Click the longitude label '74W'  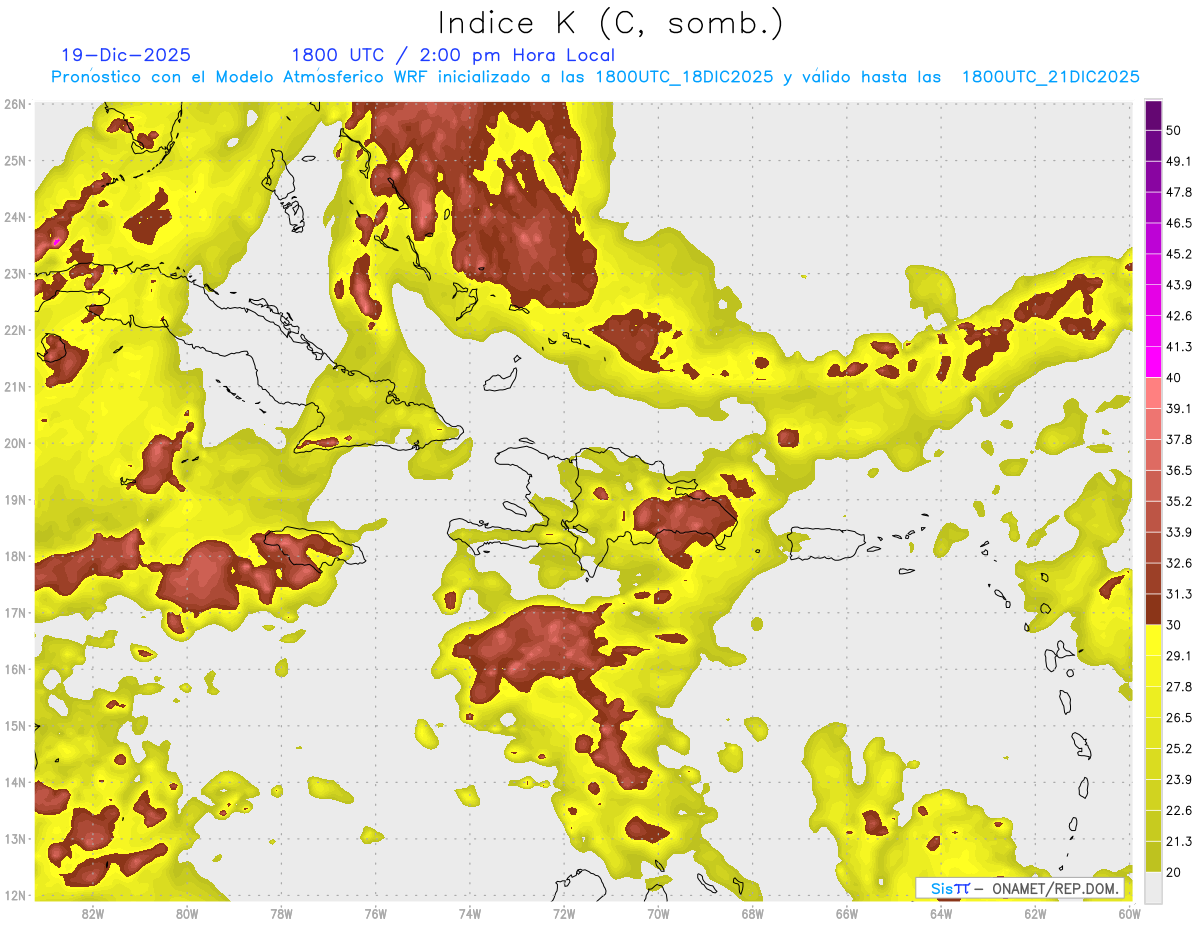469,914
